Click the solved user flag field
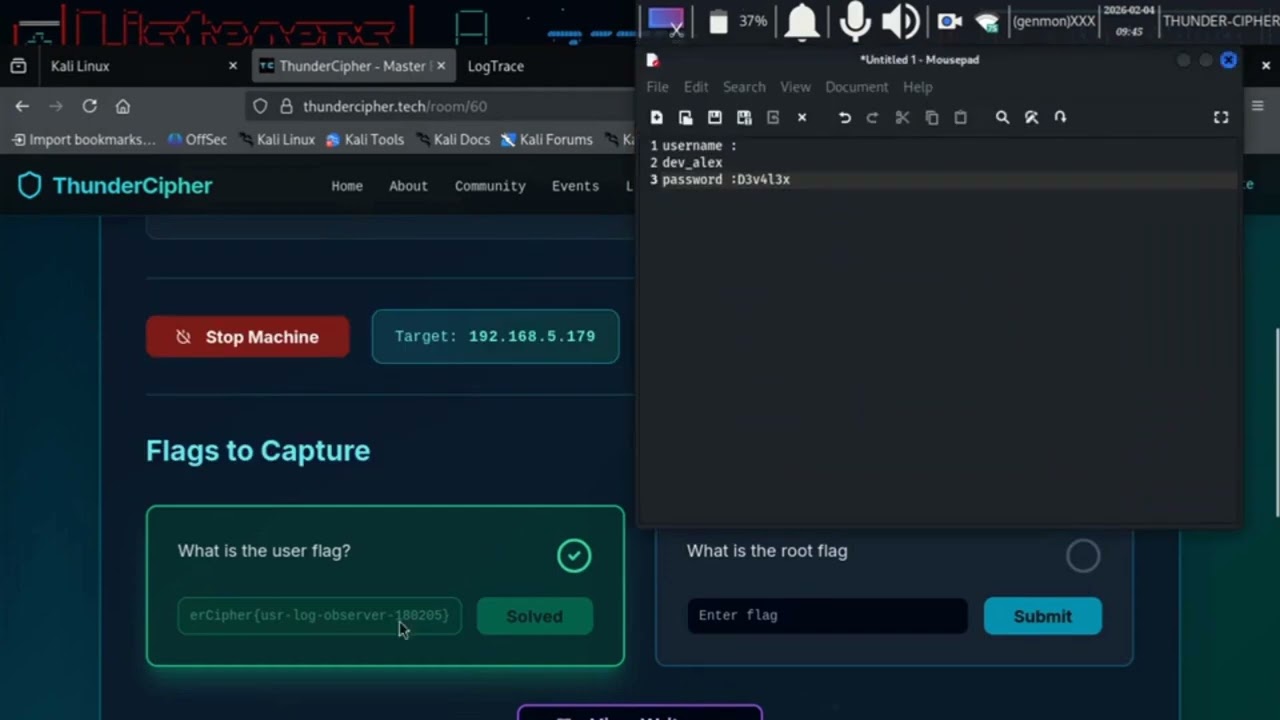 pos(320,616)
